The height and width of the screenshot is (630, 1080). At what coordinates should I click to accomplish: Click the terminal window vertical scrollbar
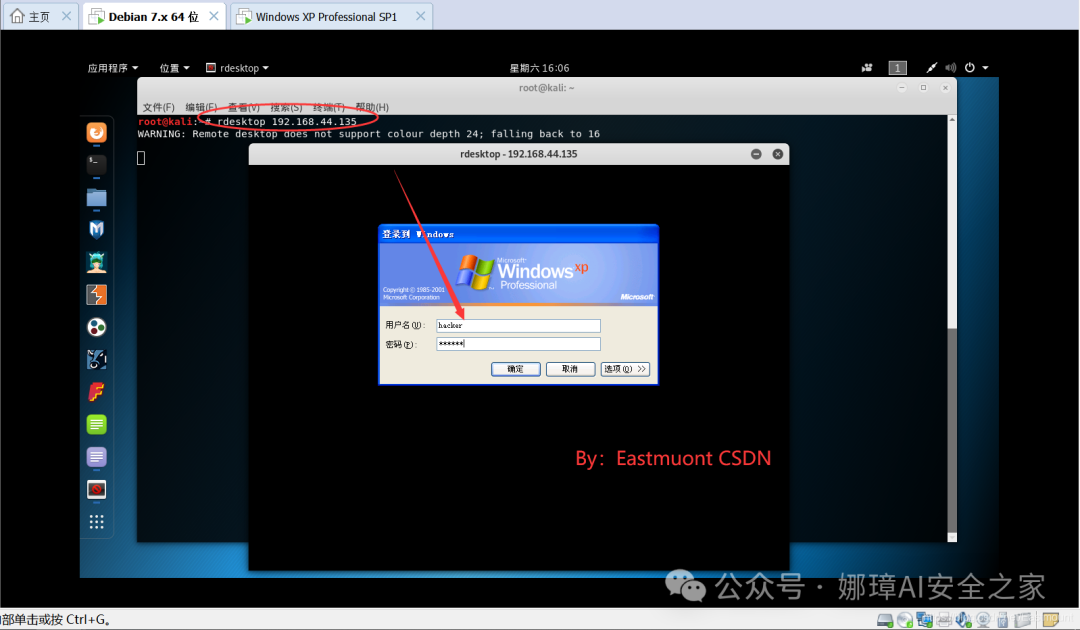click(x=952, y=328)
